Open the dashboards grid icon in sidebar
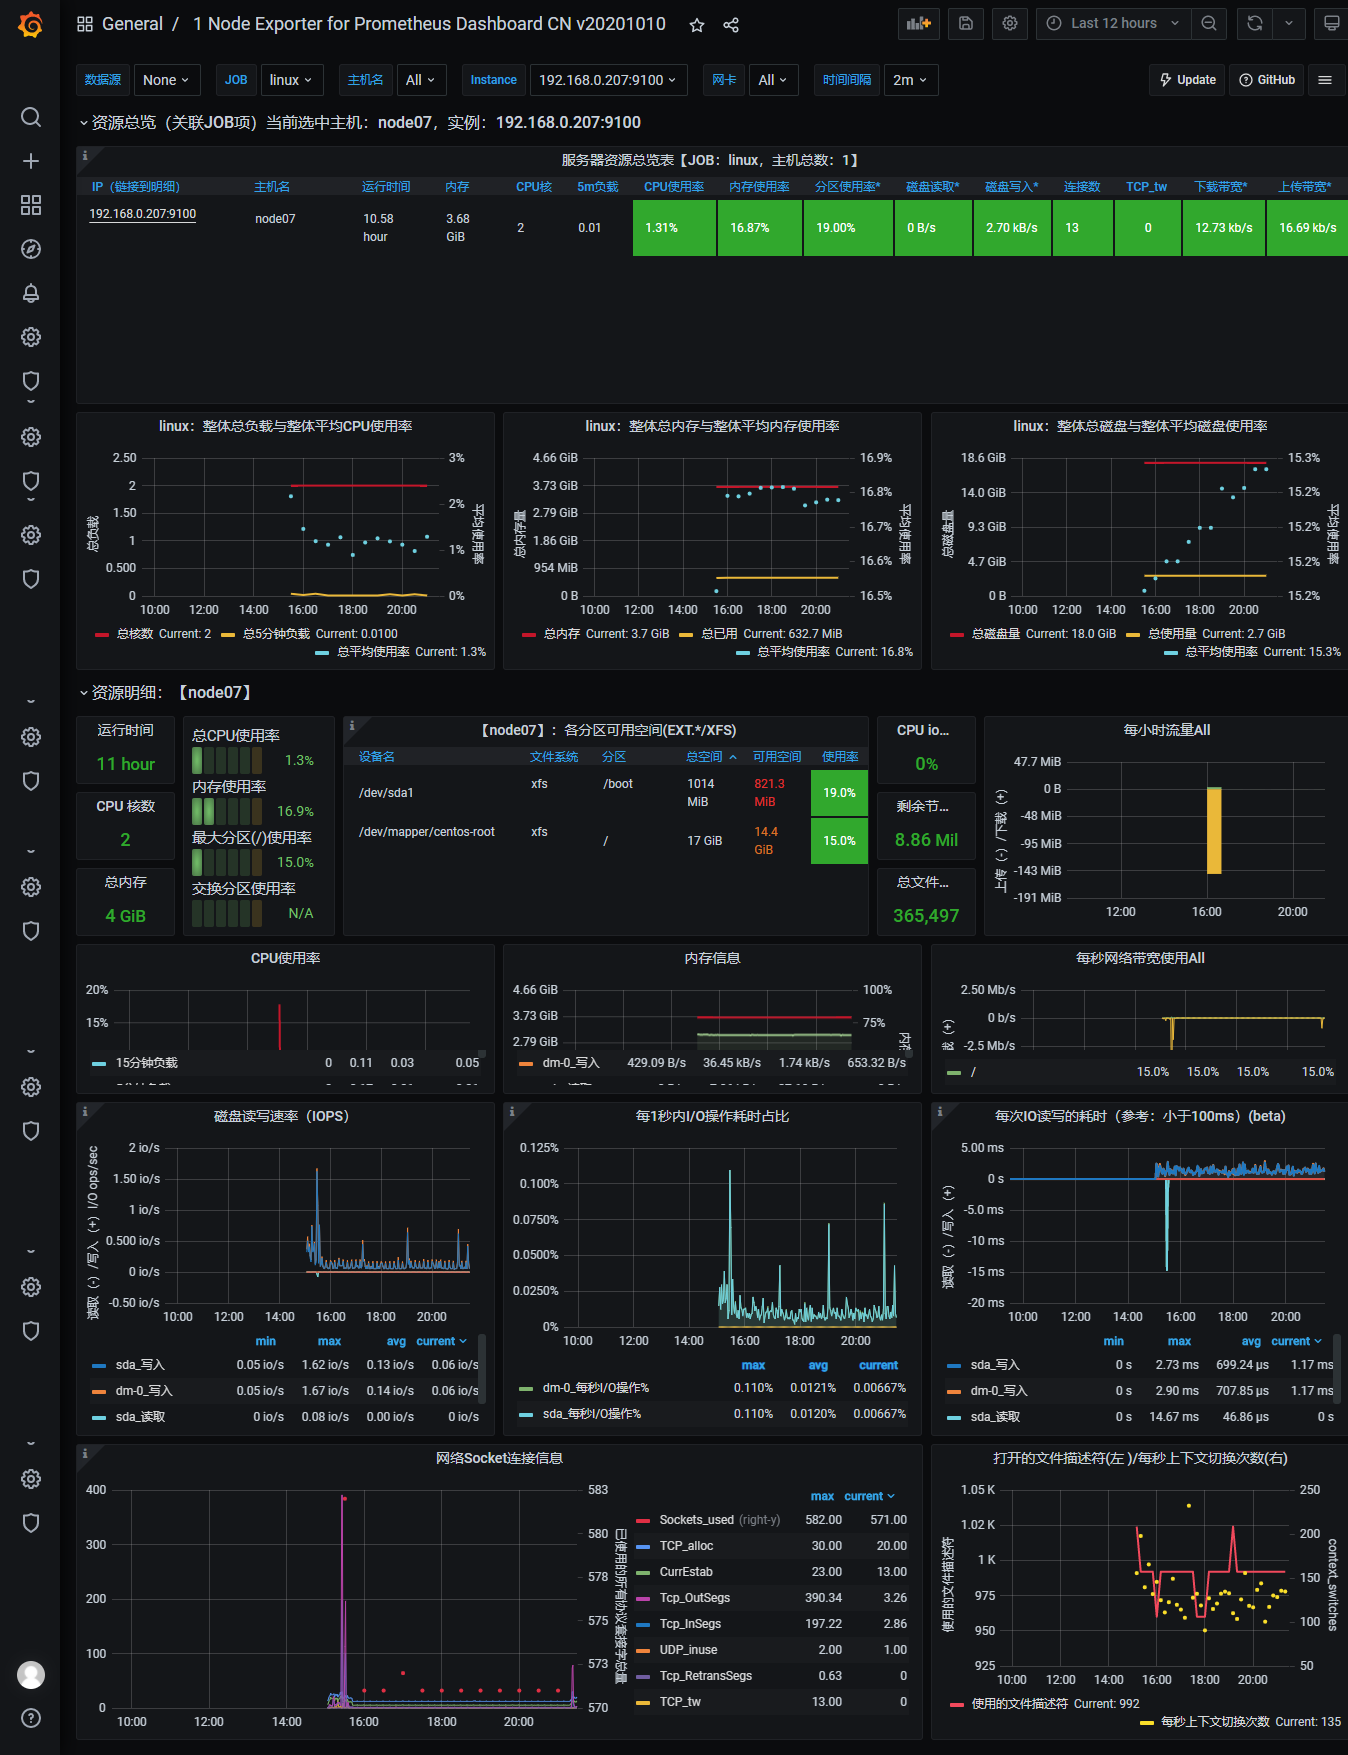The width and height of the screenshot is (1348, 1755). pyautogui.click(x=31, y=205)
